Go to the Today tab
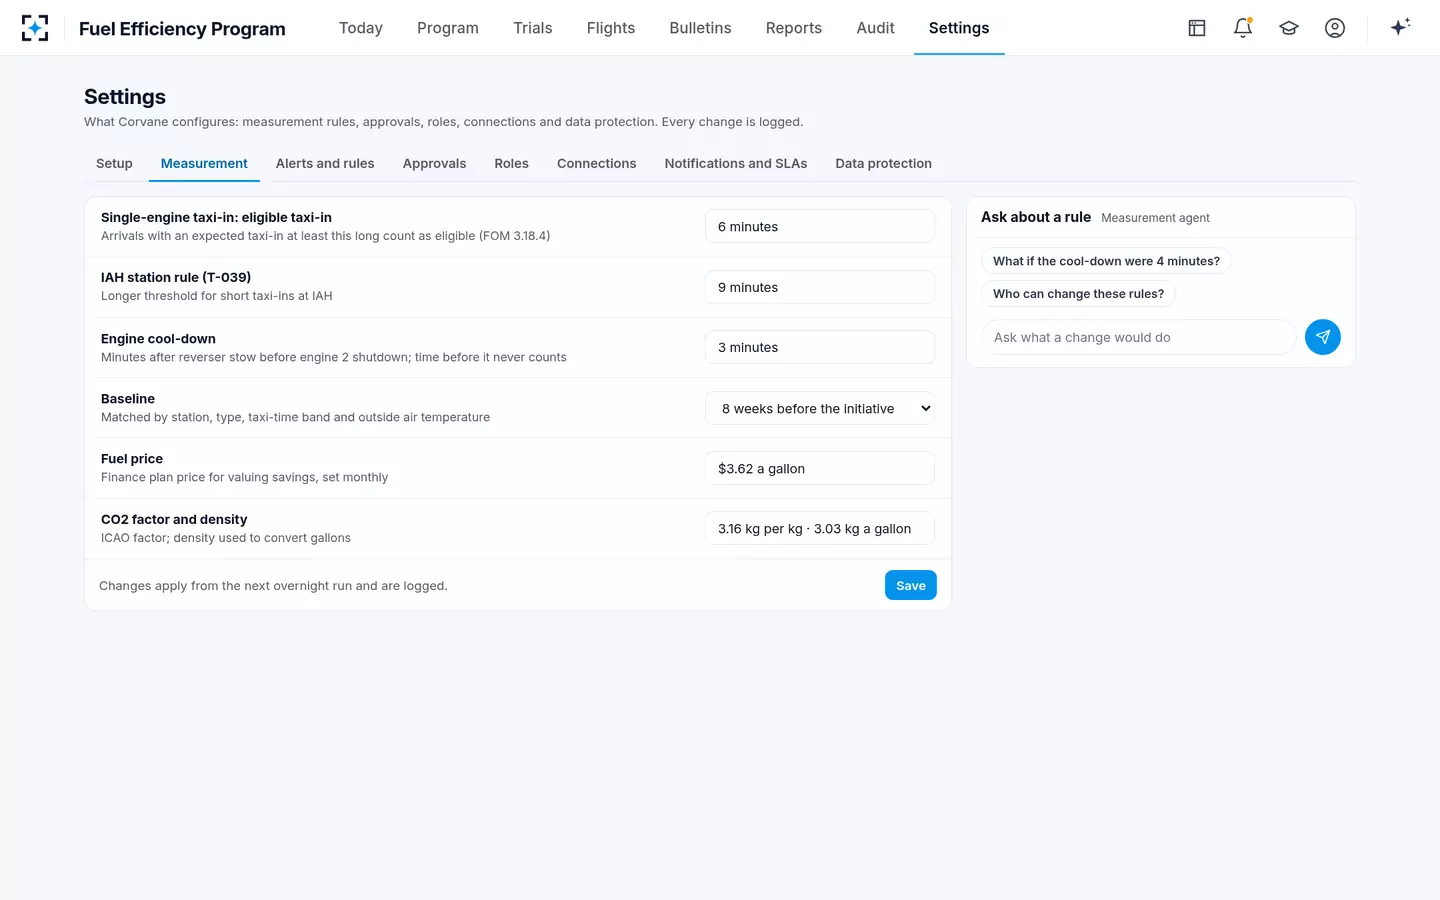The image size is (1440, 900). tap(361, 28)
